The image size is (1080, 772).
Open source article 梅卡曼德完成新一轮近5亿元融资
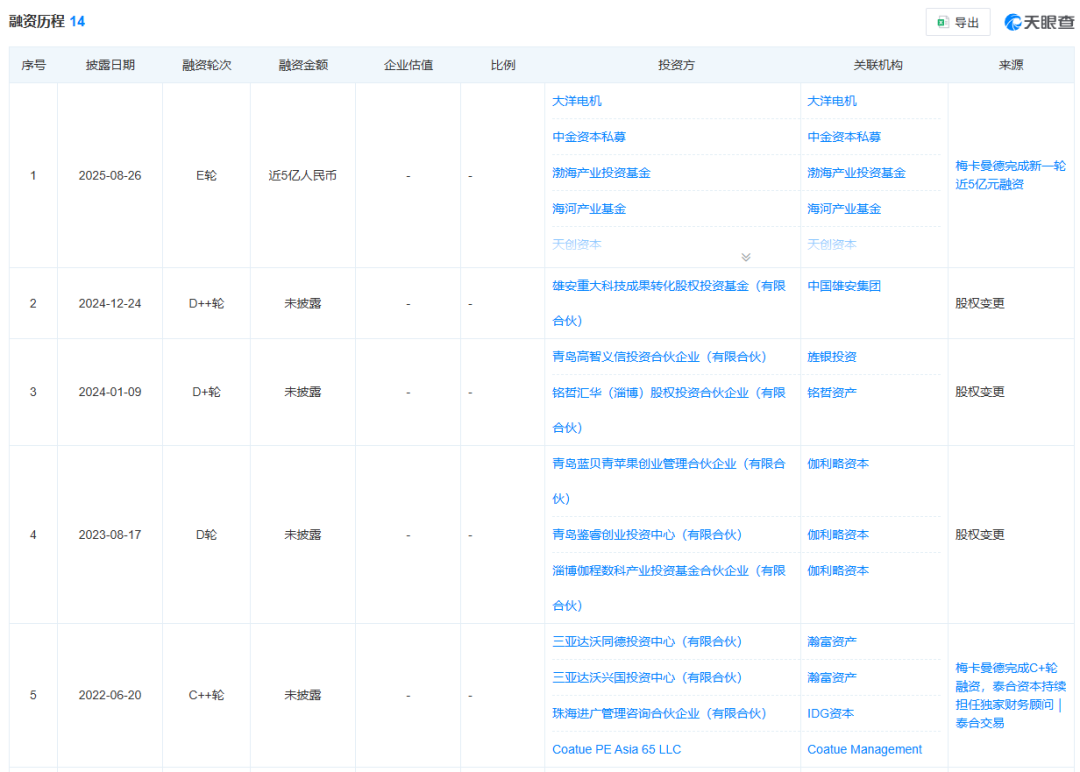point(1010,175)
